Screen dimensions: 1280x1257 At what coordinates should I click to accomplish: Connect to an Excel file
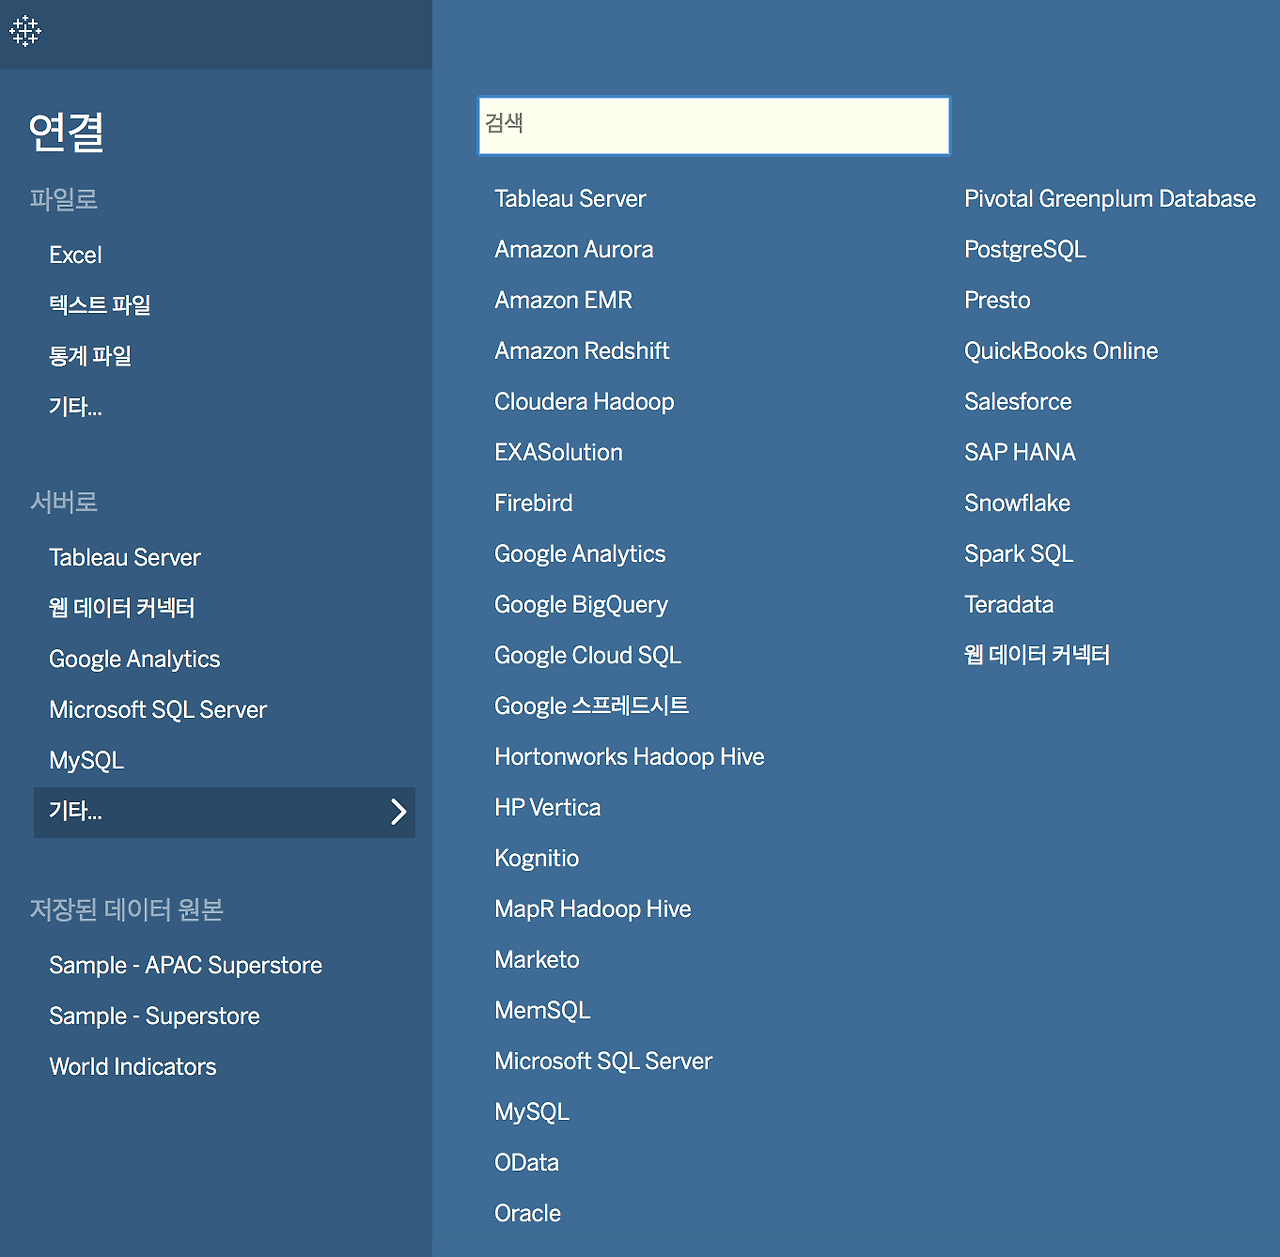[x=75, y=255]
